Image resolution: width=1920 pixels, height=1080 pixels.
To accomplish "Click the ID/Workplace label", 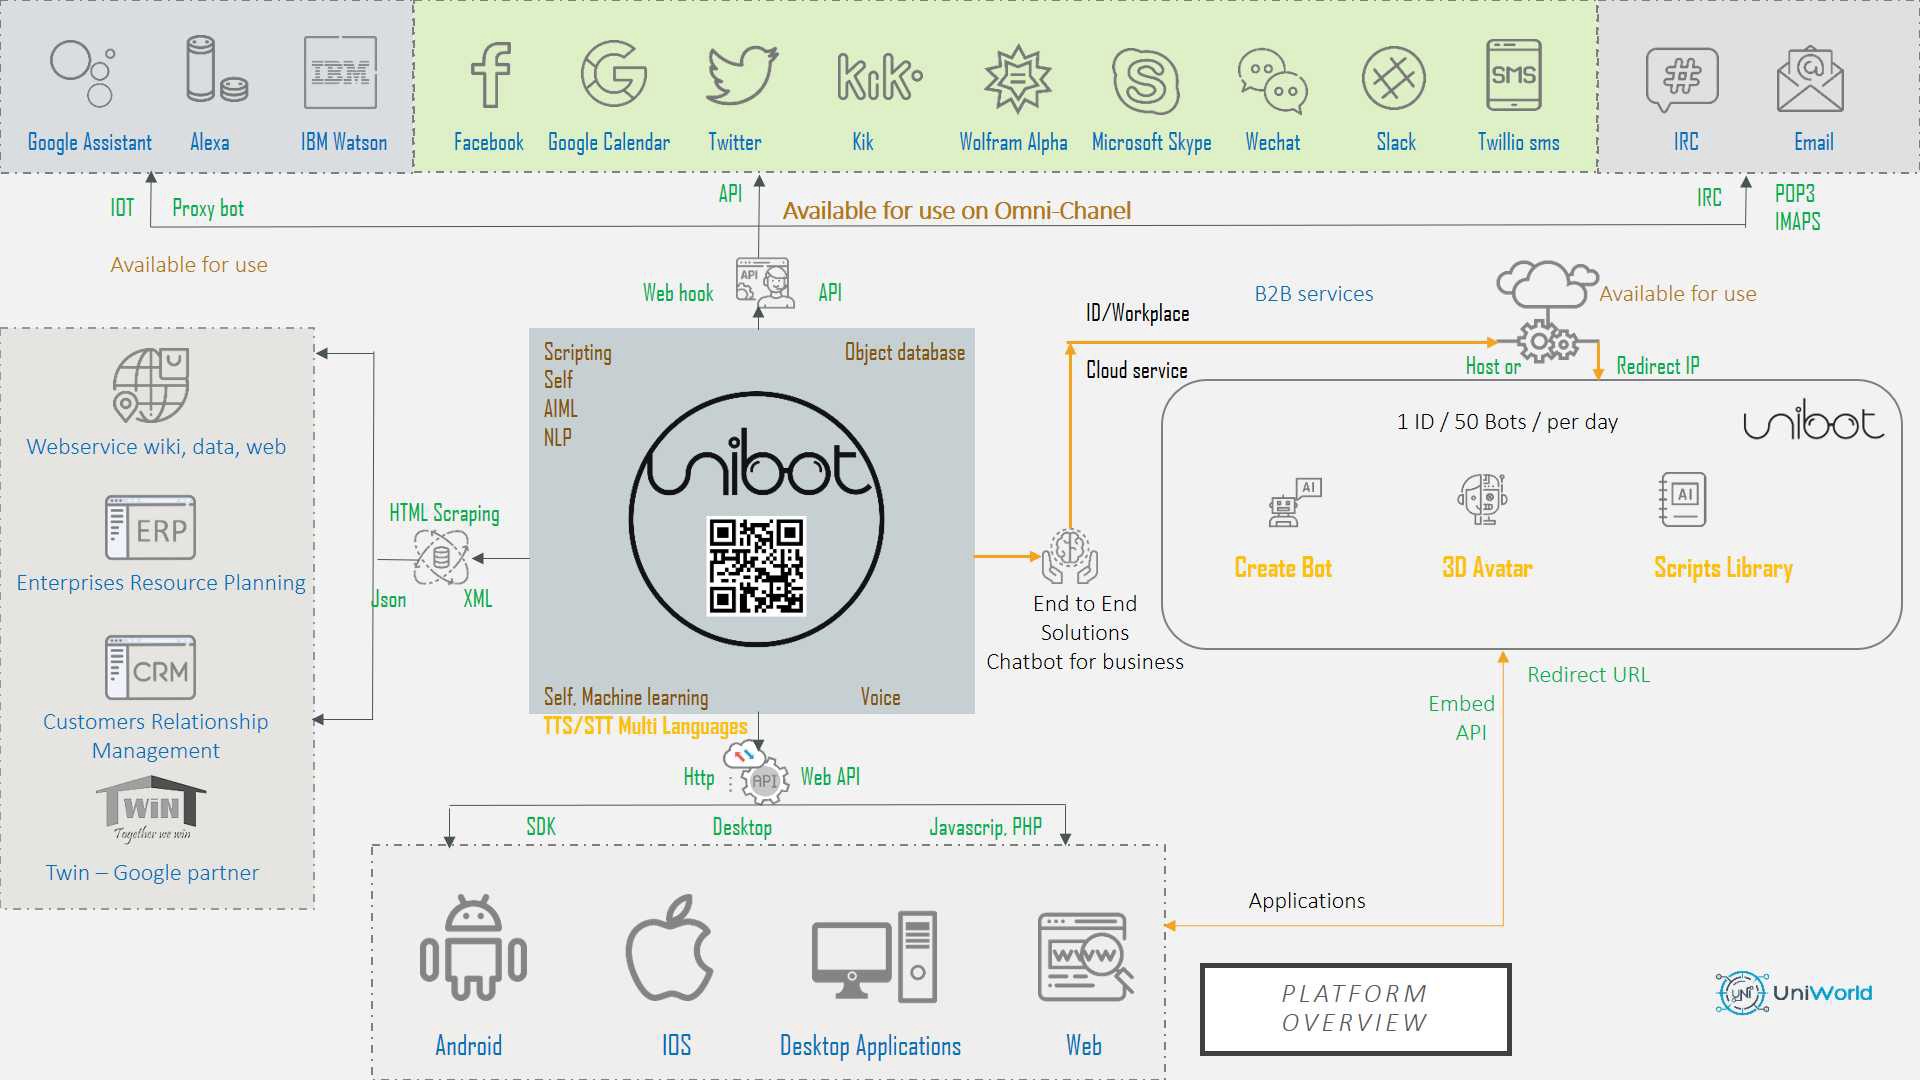I will tap(1138, 313).
